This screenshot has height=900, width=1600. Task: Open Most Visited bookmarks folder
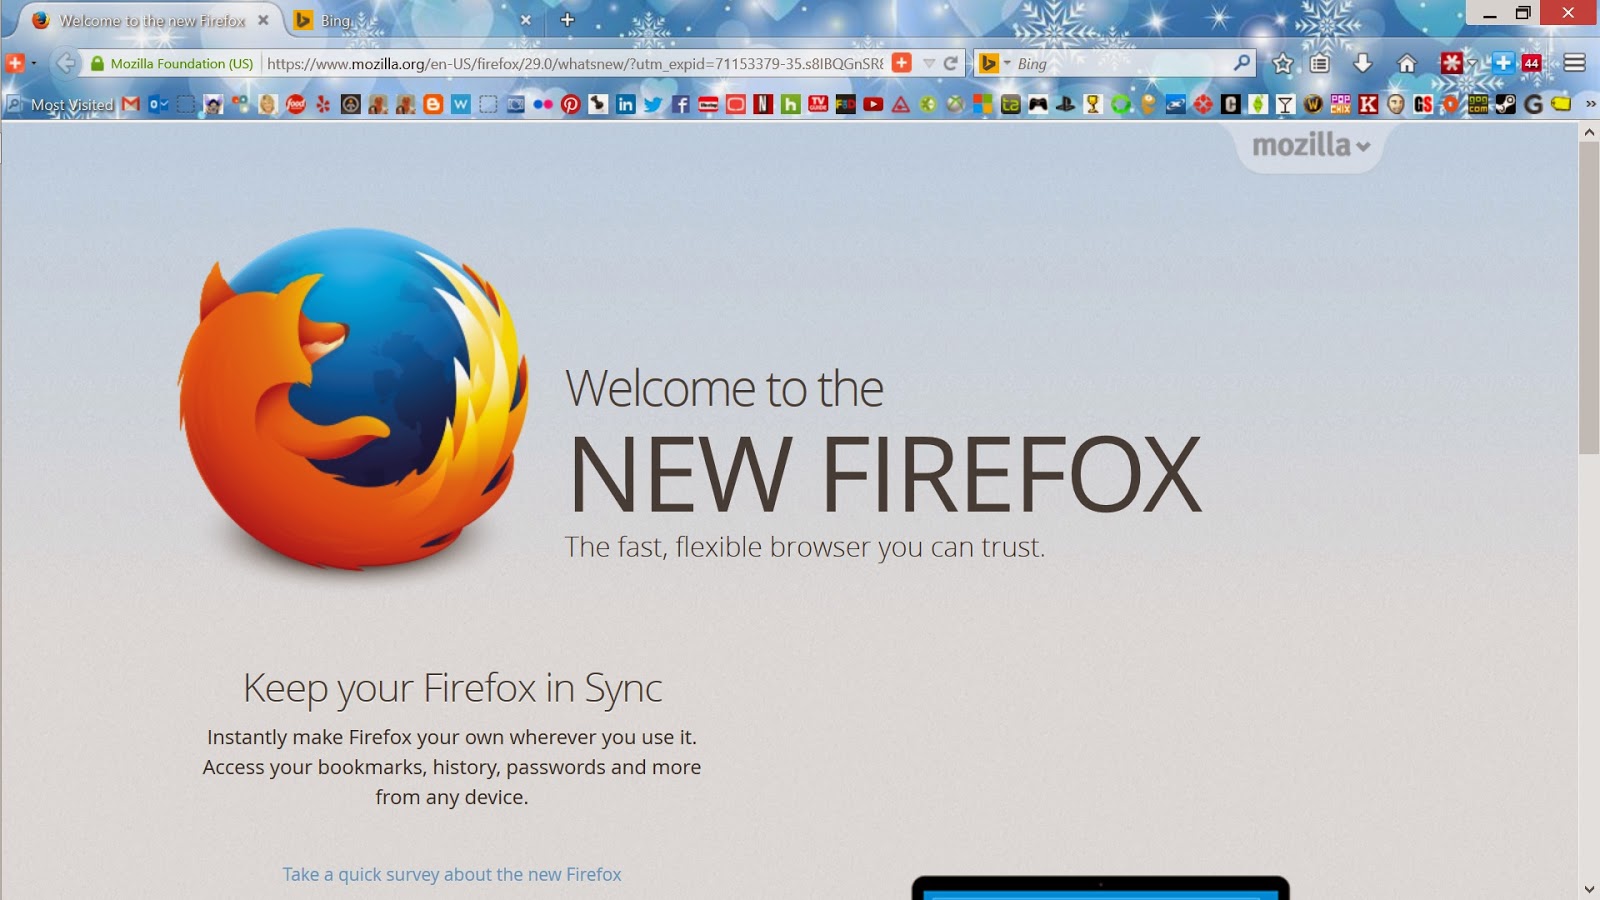[60, 104]
